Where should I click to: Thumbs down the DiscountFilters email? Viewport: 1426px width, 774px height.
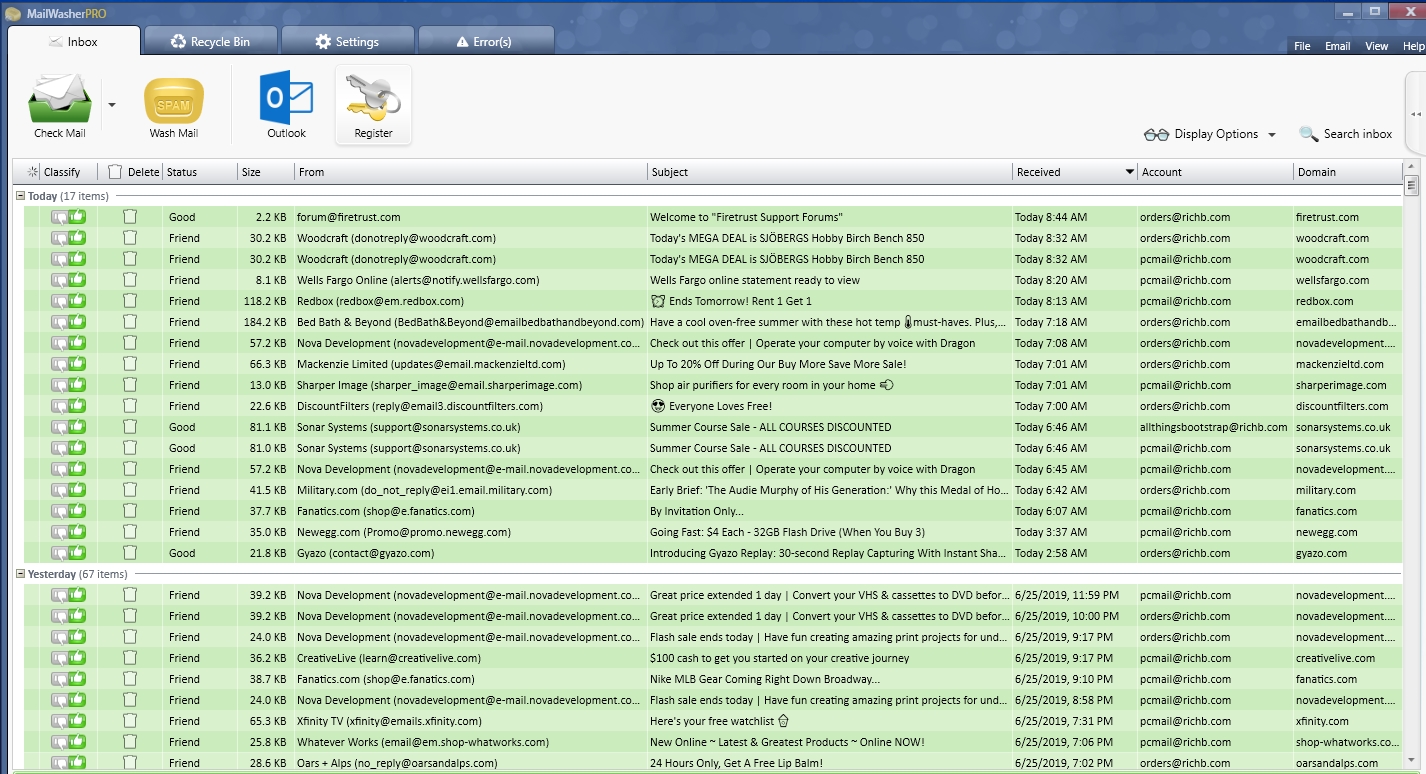(x=60, y=406)
